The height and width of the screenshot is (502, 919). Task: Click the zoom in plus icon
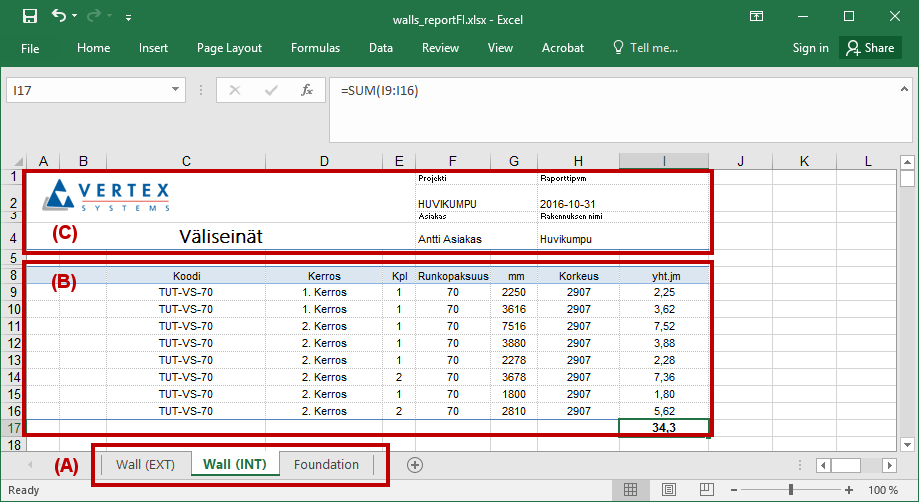tap(850, 490)
